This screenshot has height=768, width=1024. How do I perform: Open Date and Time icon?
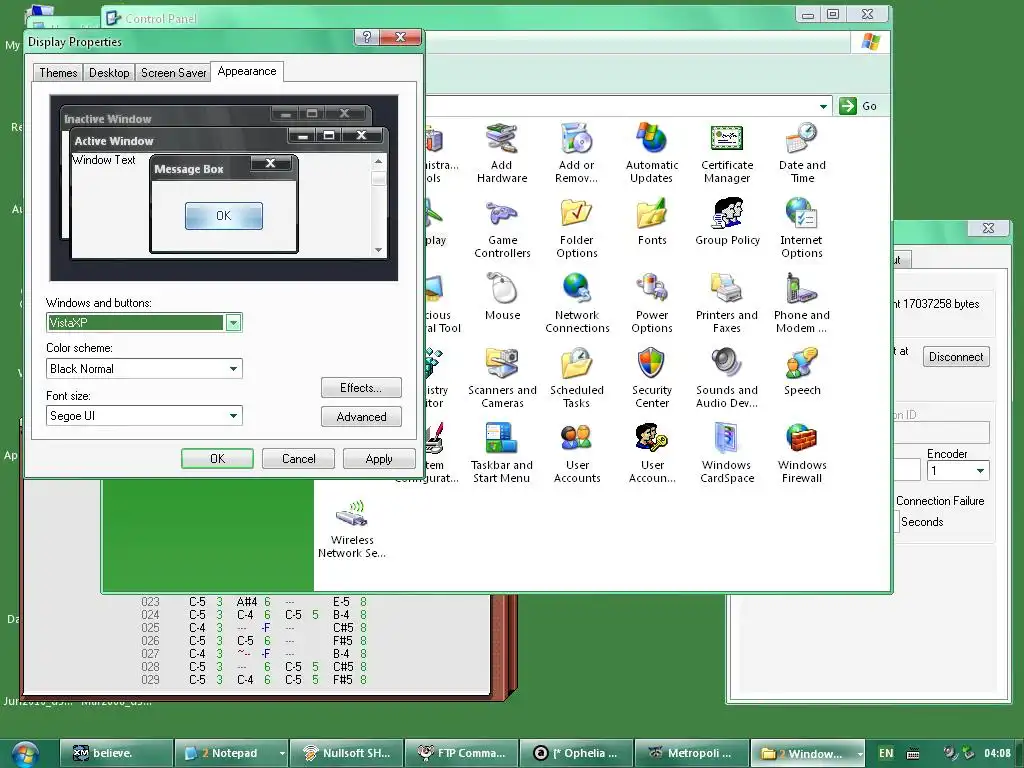click(802, 153)
